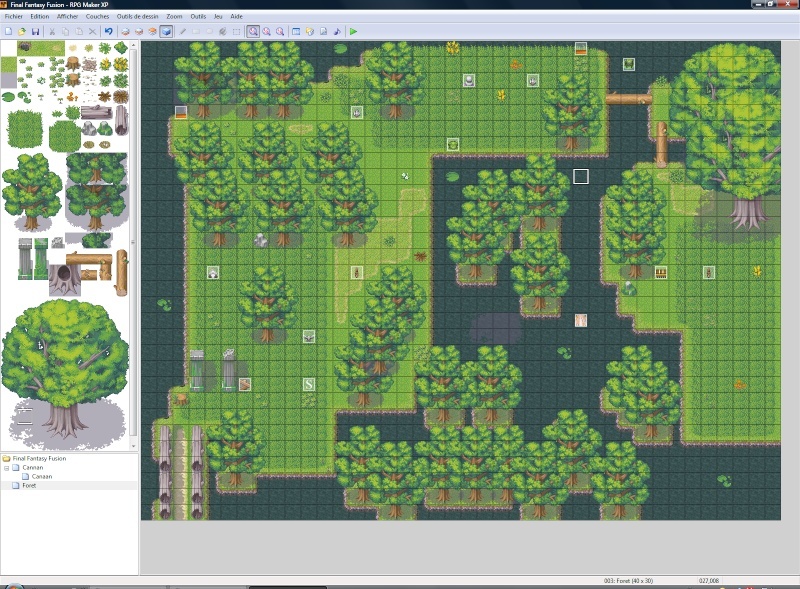Select the treasure chest event on map

[x=661, y=273]
